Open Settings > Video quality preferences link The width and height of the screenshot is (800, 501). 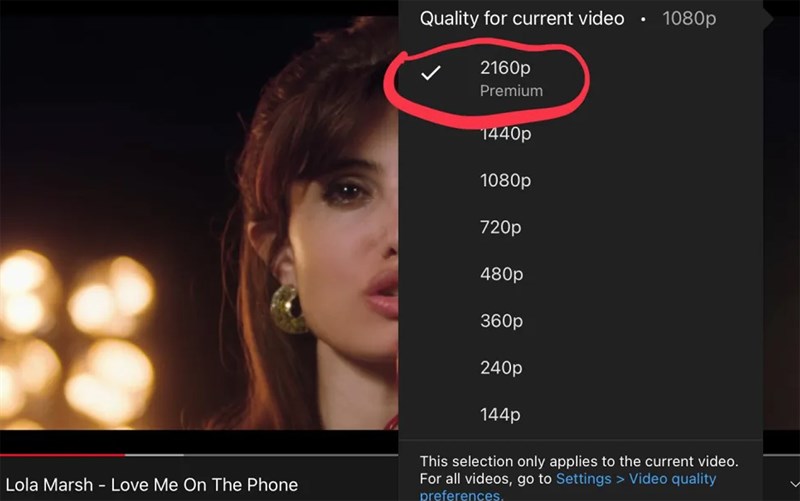pos(636,479)
